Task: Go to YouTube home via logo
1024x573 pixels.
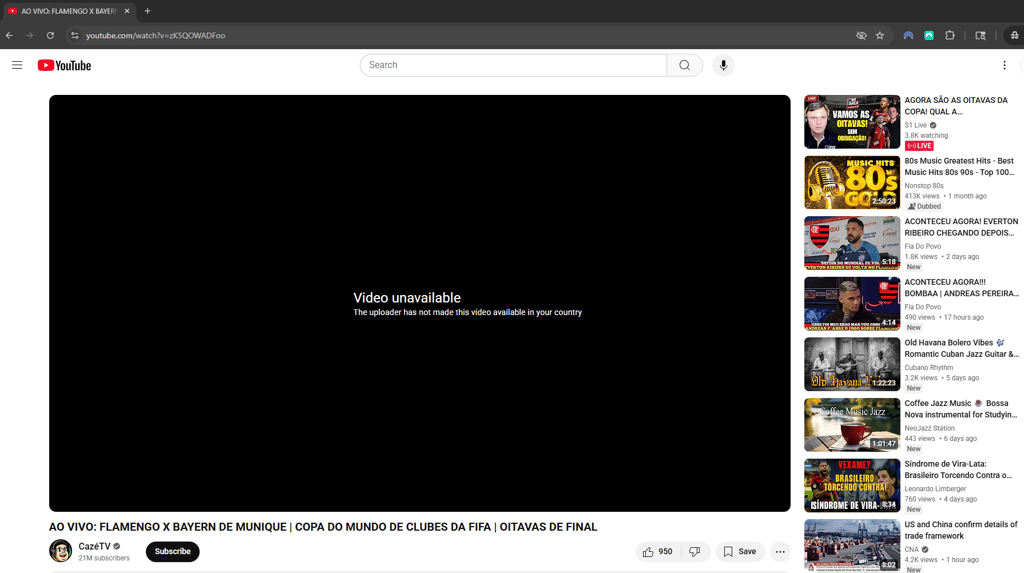Action: (64, 65)
